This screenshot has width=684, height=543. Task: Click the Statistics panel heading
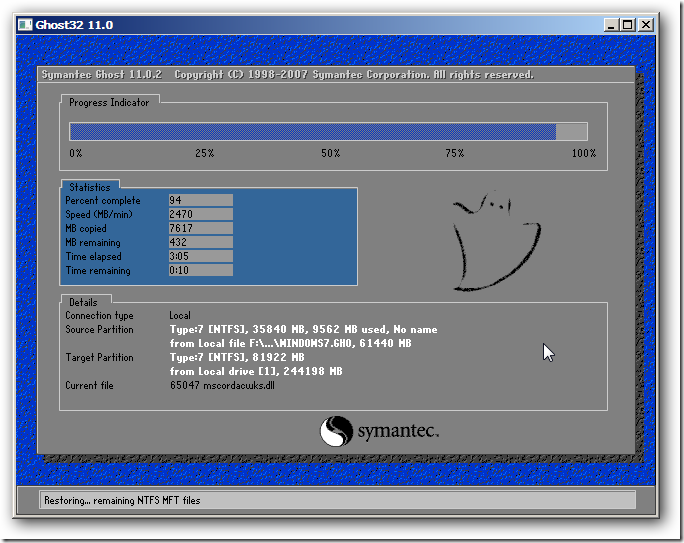pyautogui.click(x=90, y=187)
